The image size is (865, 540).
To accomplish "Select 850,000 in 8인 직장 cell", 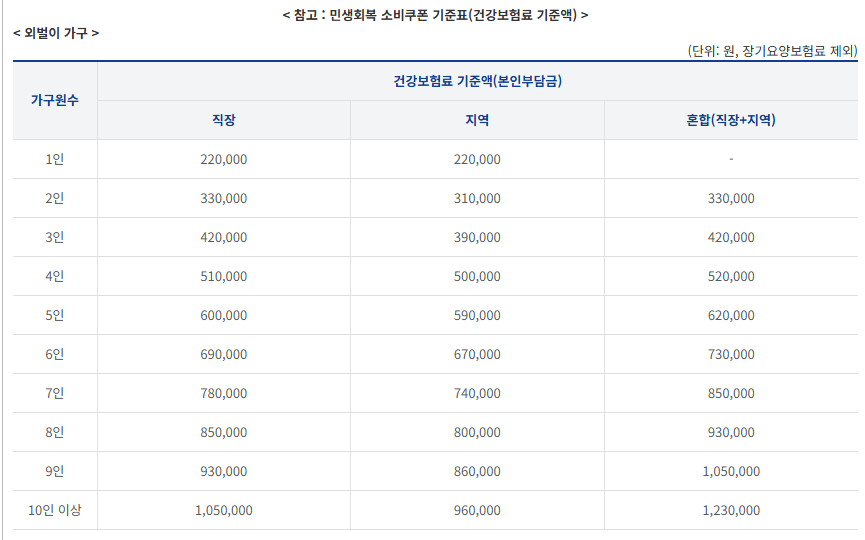I will point(223,432).
